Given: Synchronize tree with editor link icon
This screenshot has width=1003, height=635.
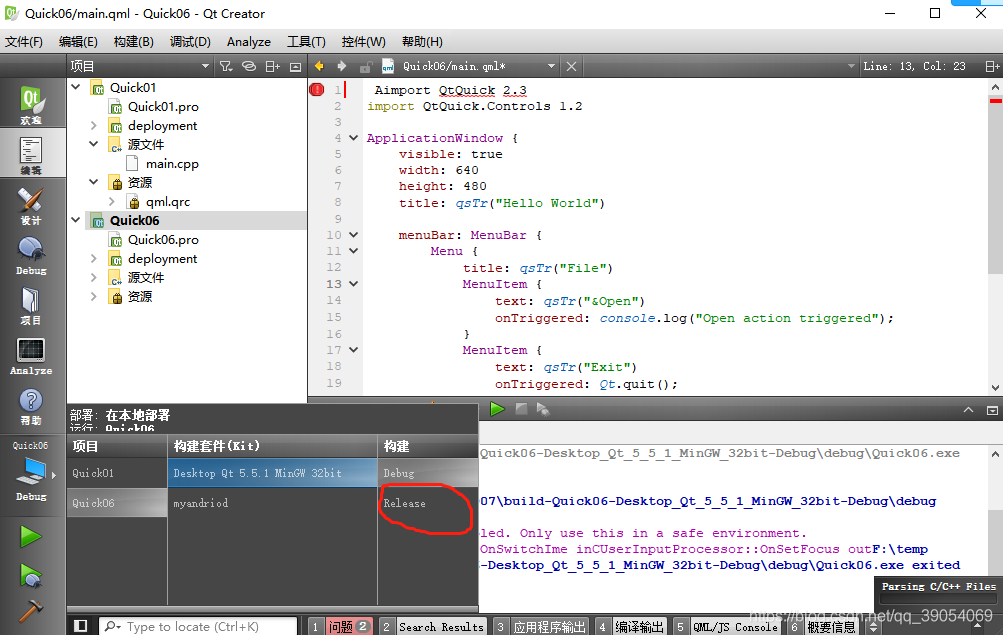Looking at the screenshot, I should [249, 67].
